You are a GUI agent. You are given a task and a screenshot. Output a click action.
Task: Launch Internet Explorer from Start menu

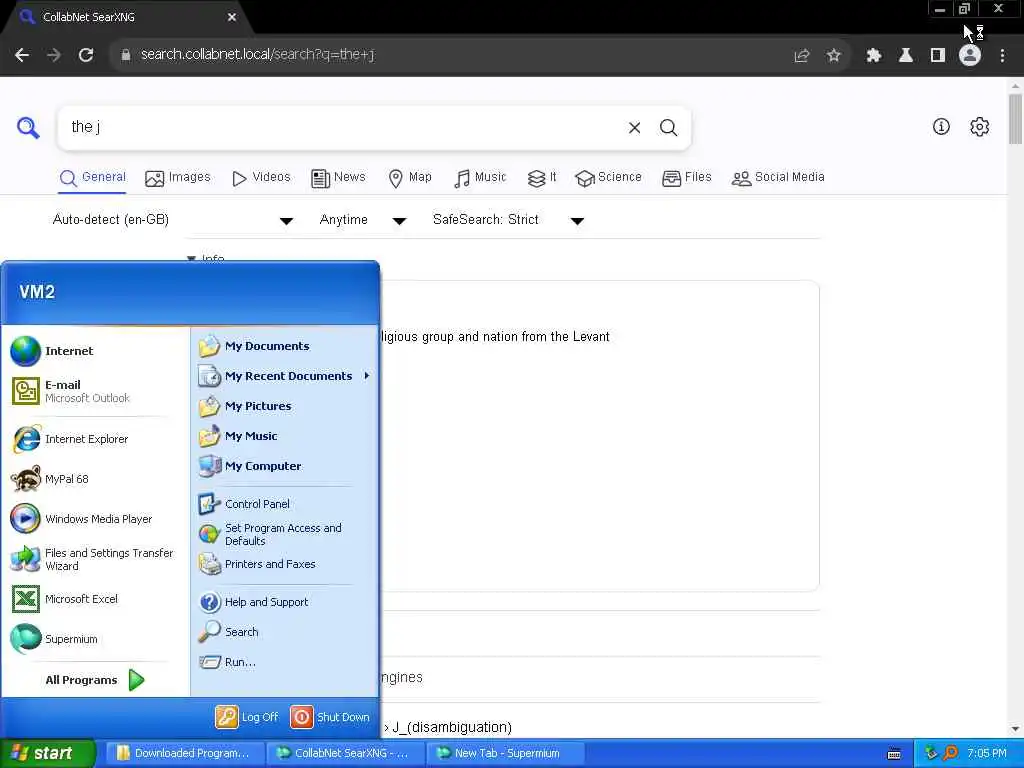click(95, 439)
